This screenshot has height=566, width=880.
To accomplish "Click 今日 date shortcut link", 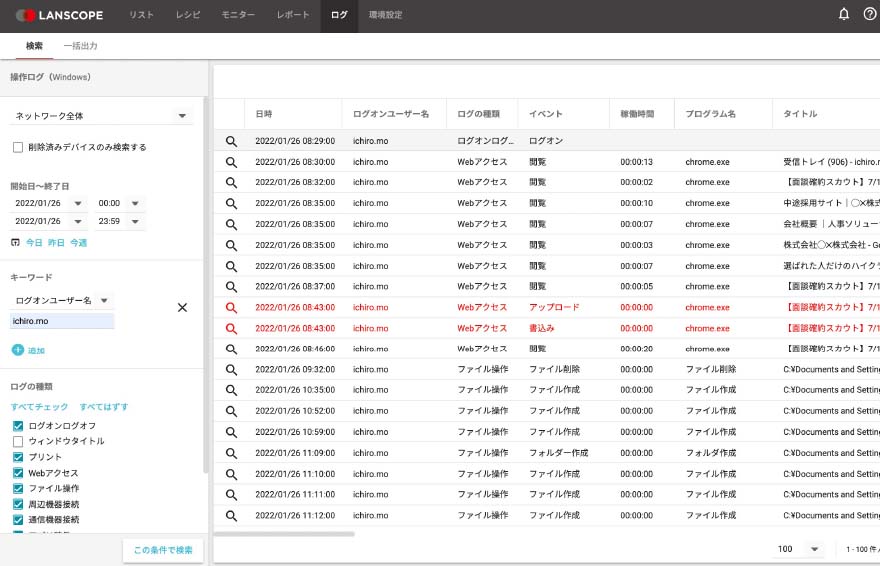I will [x=34, y=242].
